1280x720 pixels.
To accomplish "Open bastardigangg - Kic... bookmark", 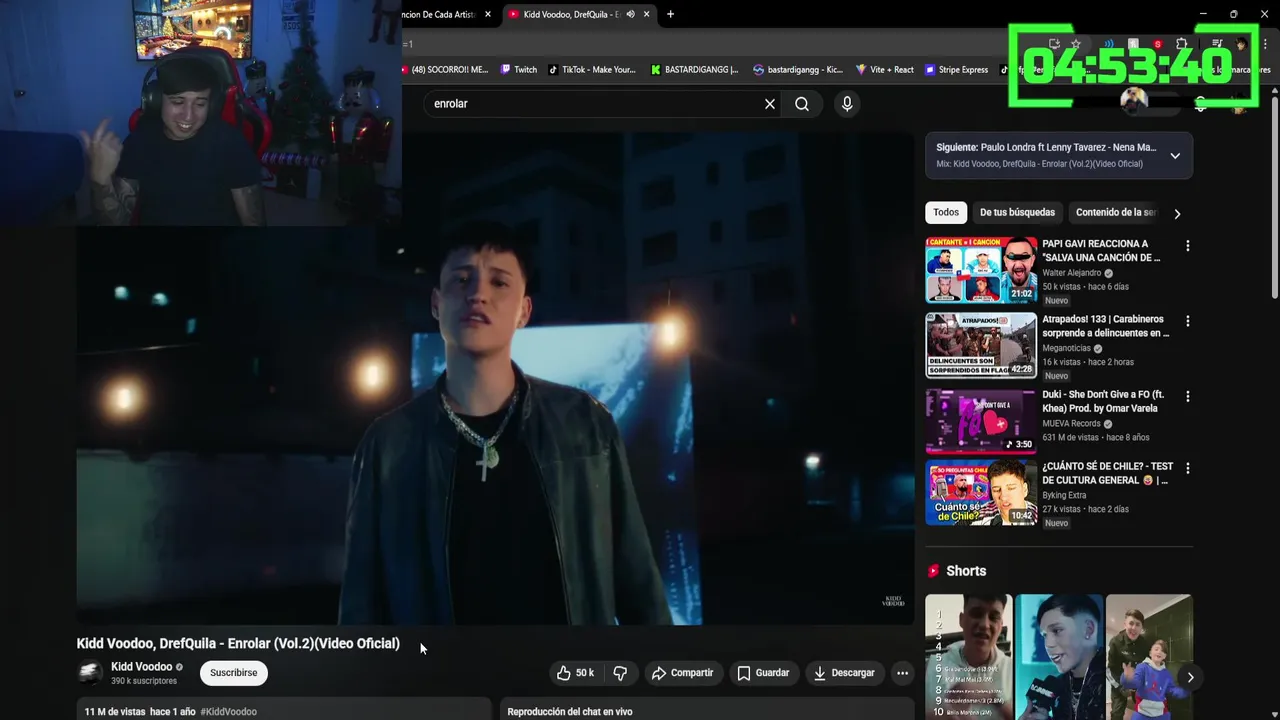I will 798,70.
